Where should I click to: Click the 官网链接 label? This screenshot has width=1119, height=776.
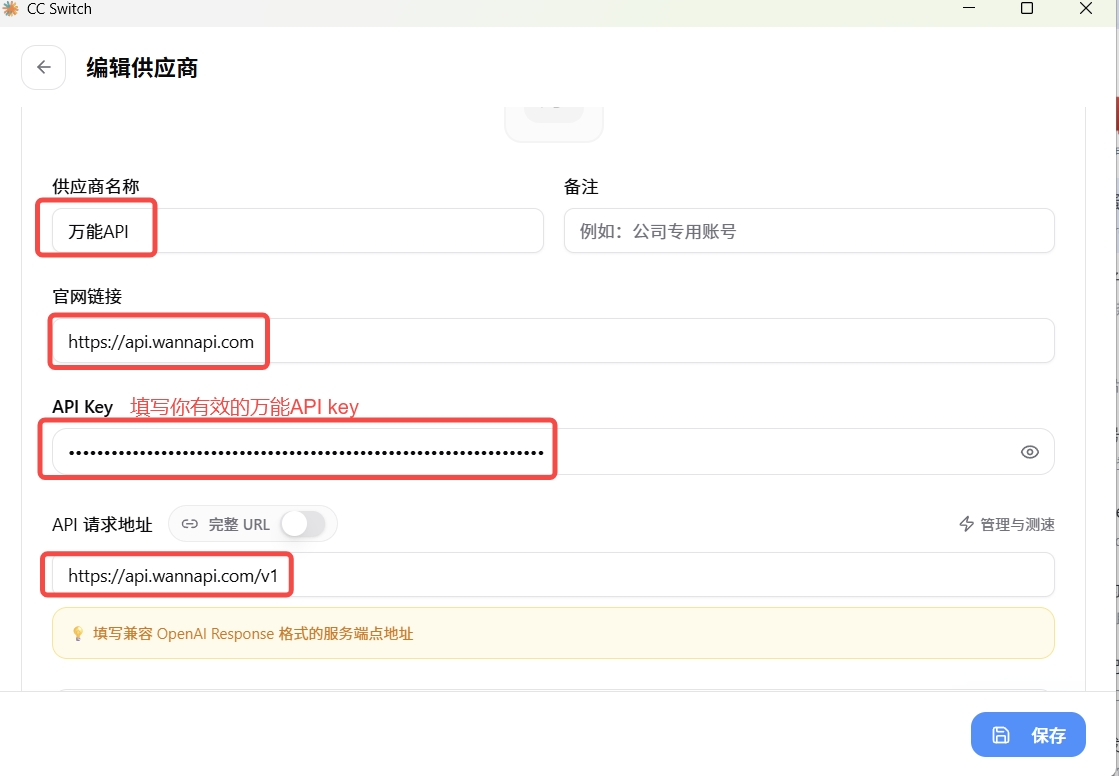[87, 296]
